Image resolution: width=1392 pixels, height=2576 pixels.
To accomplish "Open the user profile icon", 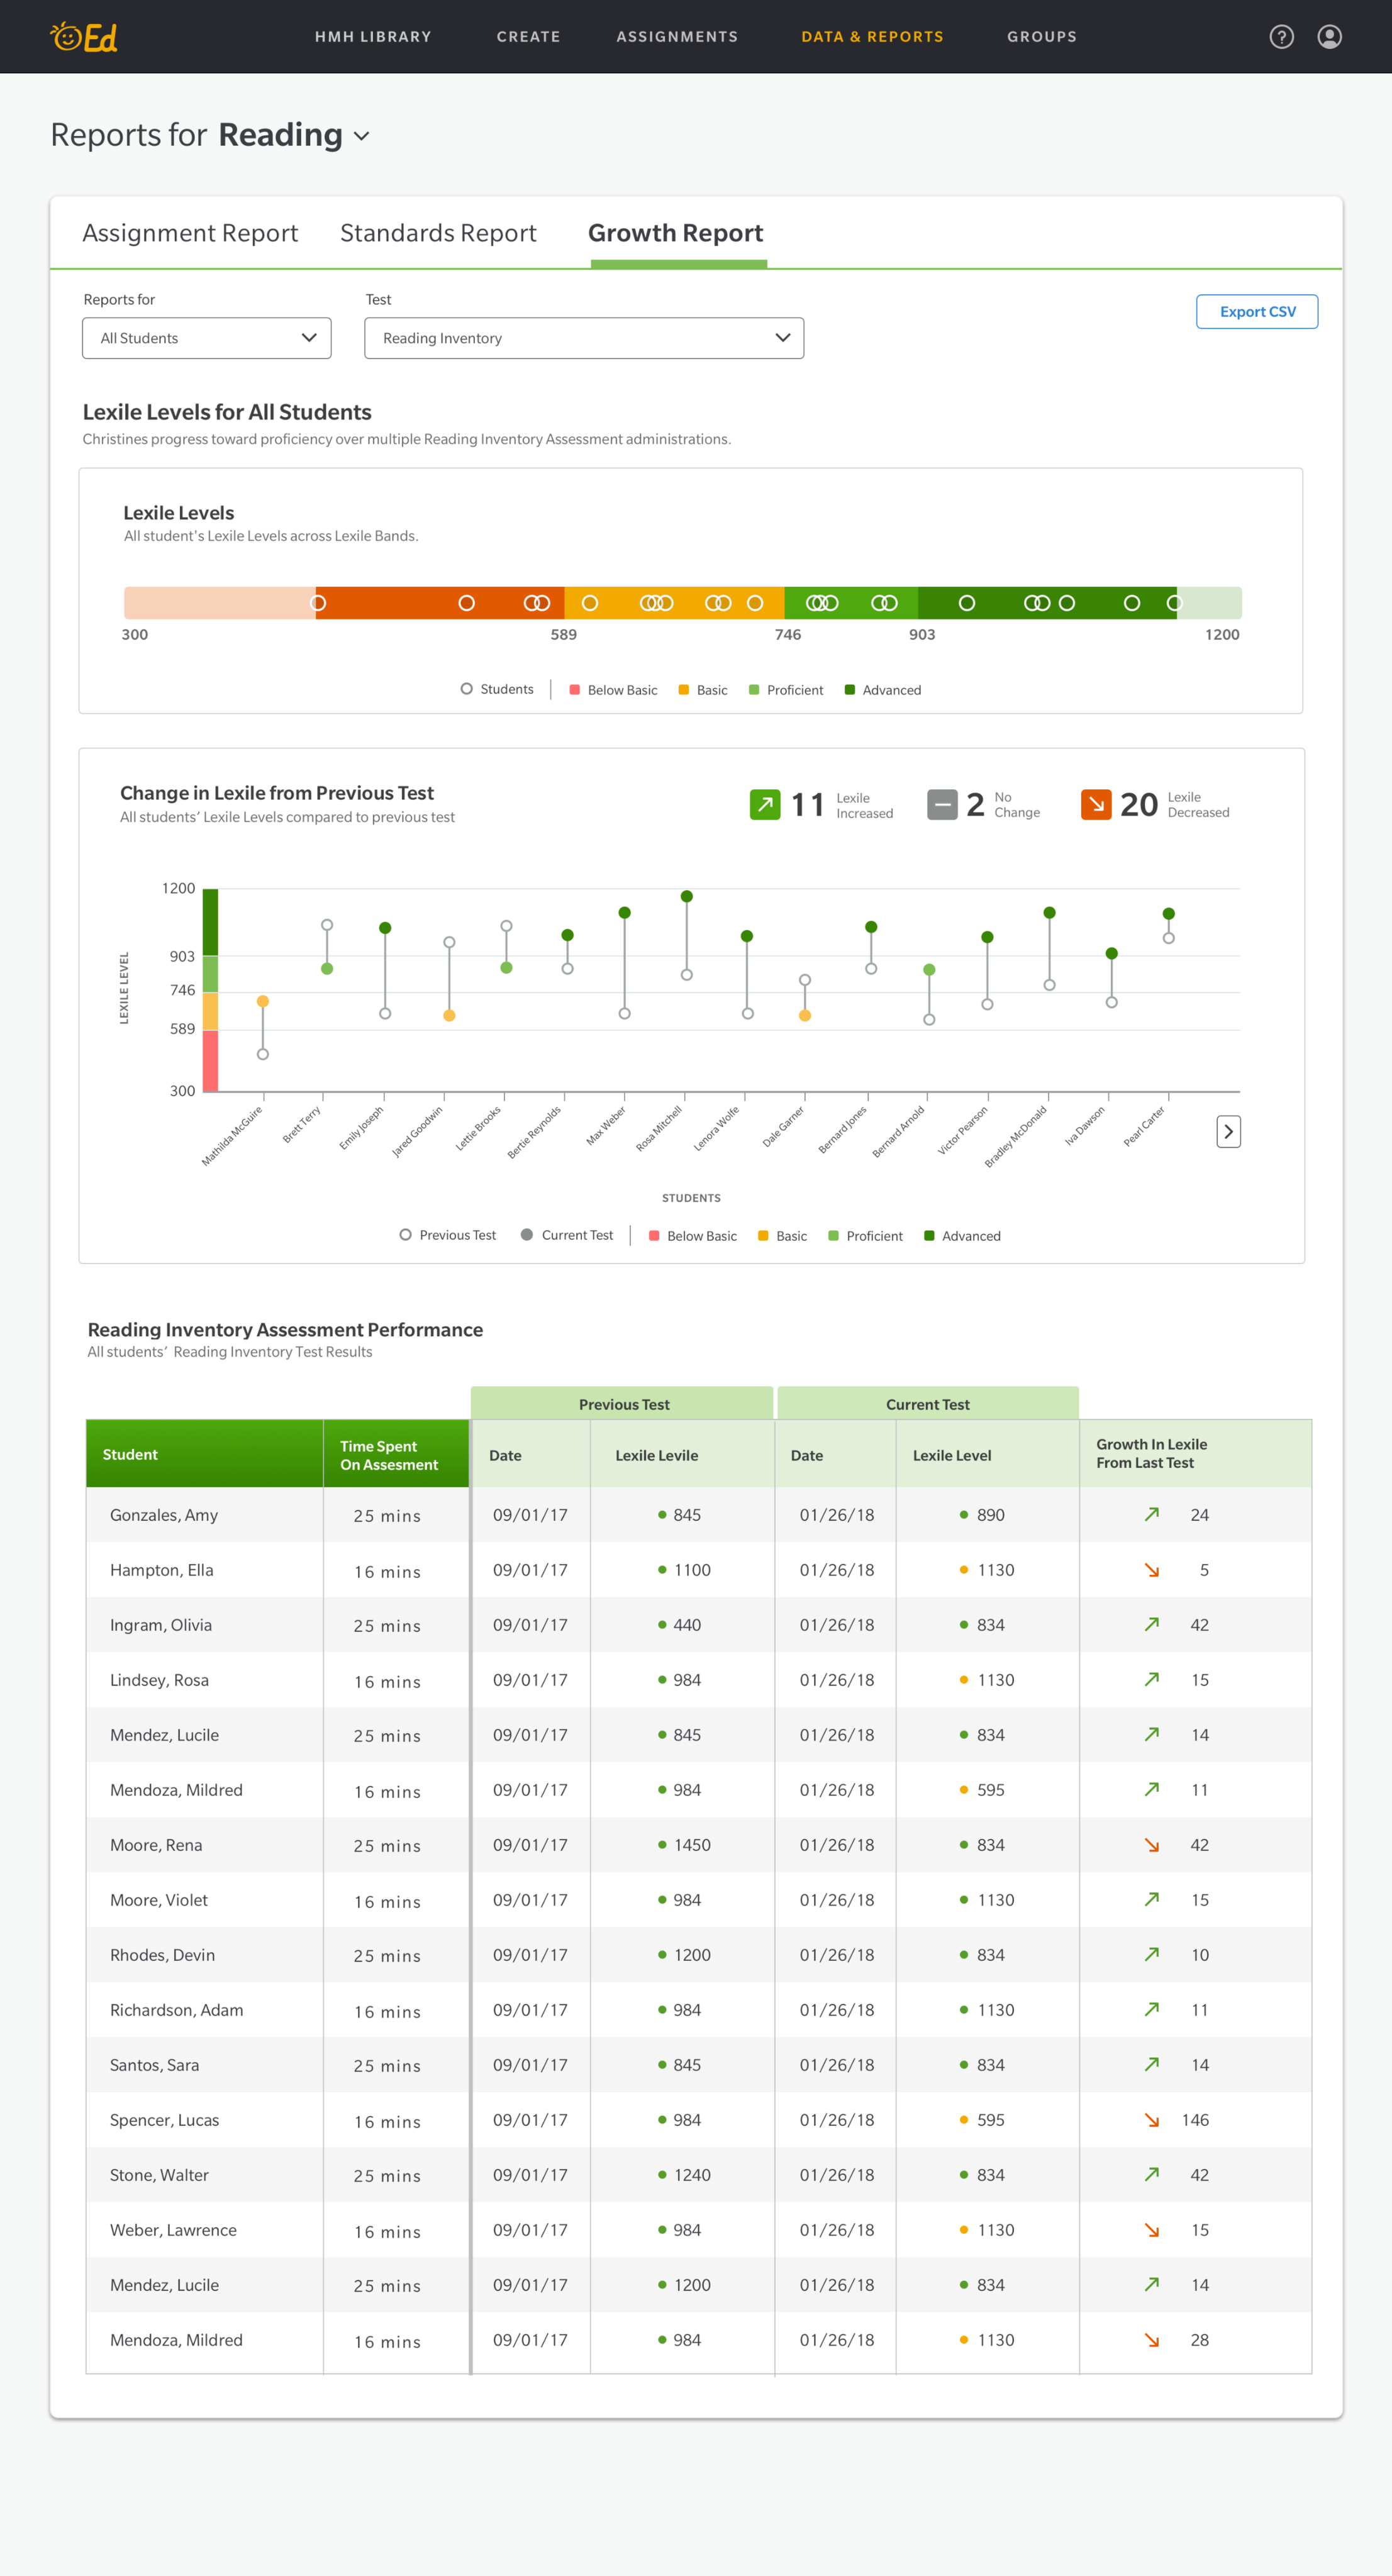I will click(1329, 37).
